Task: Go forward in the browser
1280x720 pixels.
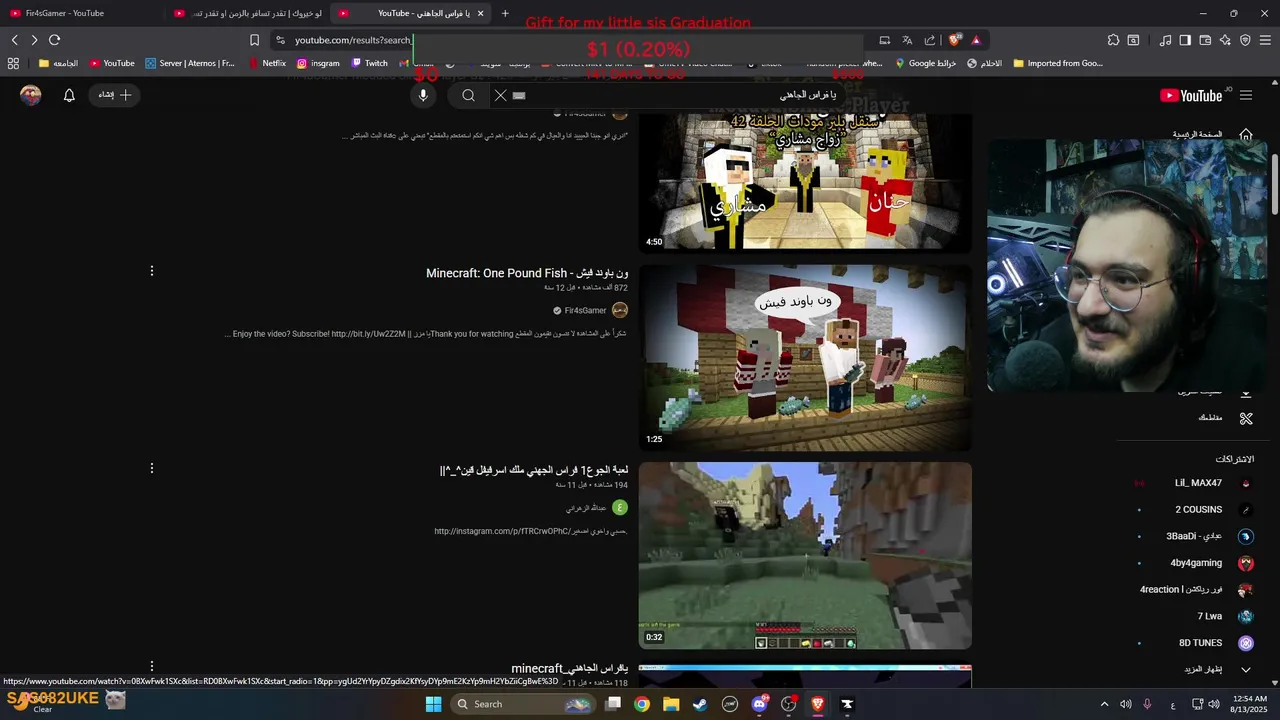Action: click(x=34, y=40)
